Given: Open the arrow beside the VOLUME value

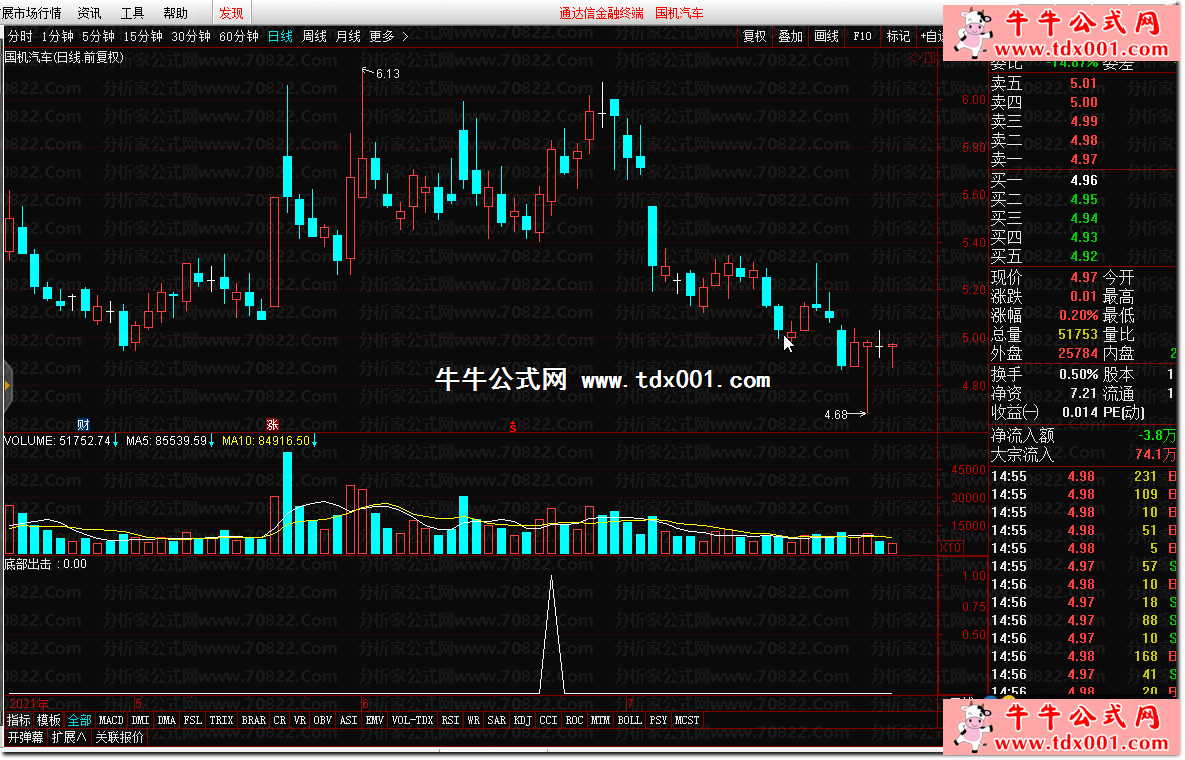Looking at the screenshot, I should pos(116,440).
